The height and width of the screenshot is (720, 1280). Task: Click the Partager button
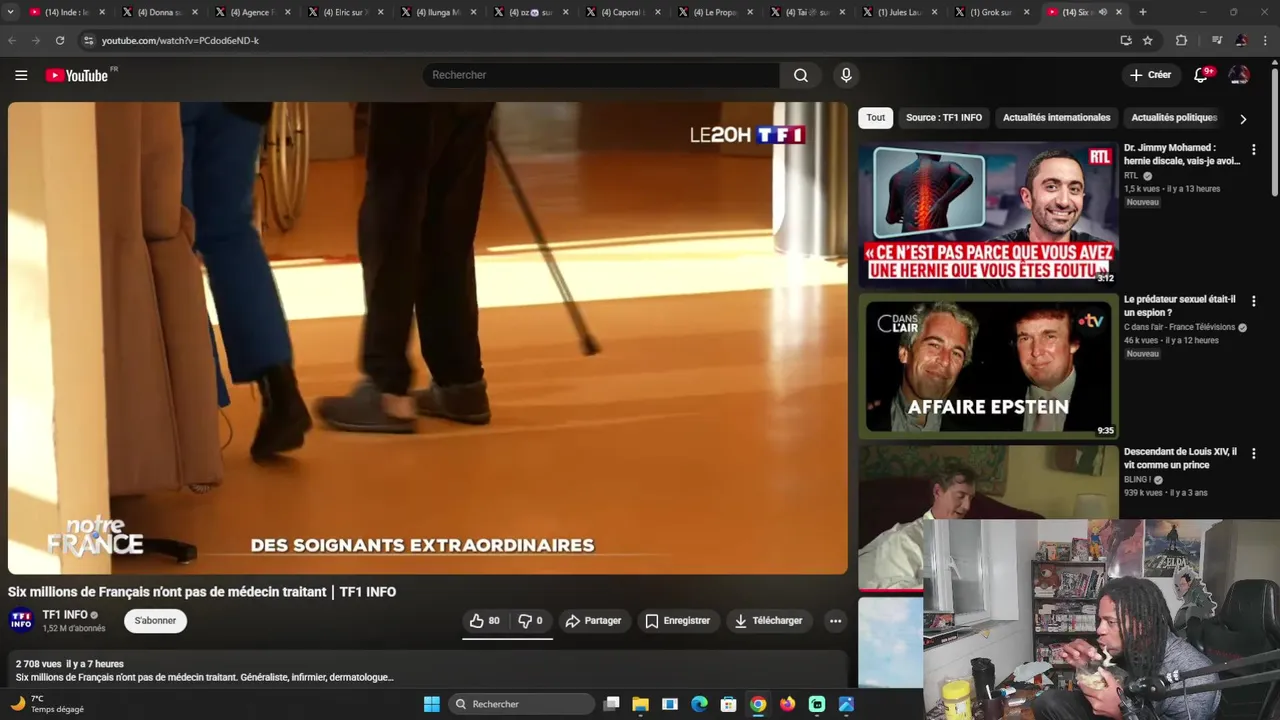click(x=593, y=621)
